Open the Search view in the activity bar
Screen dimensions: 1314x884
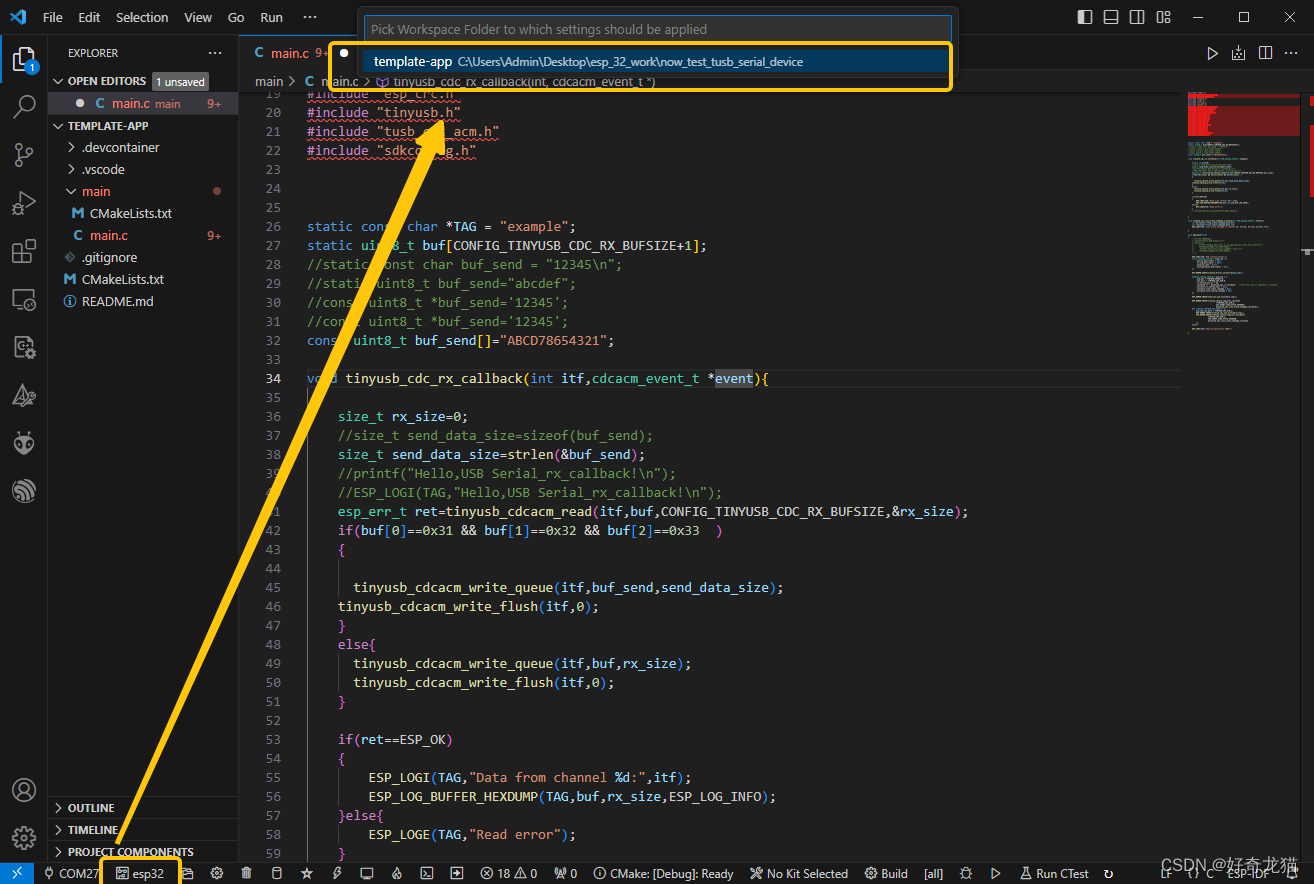point(24,107)
